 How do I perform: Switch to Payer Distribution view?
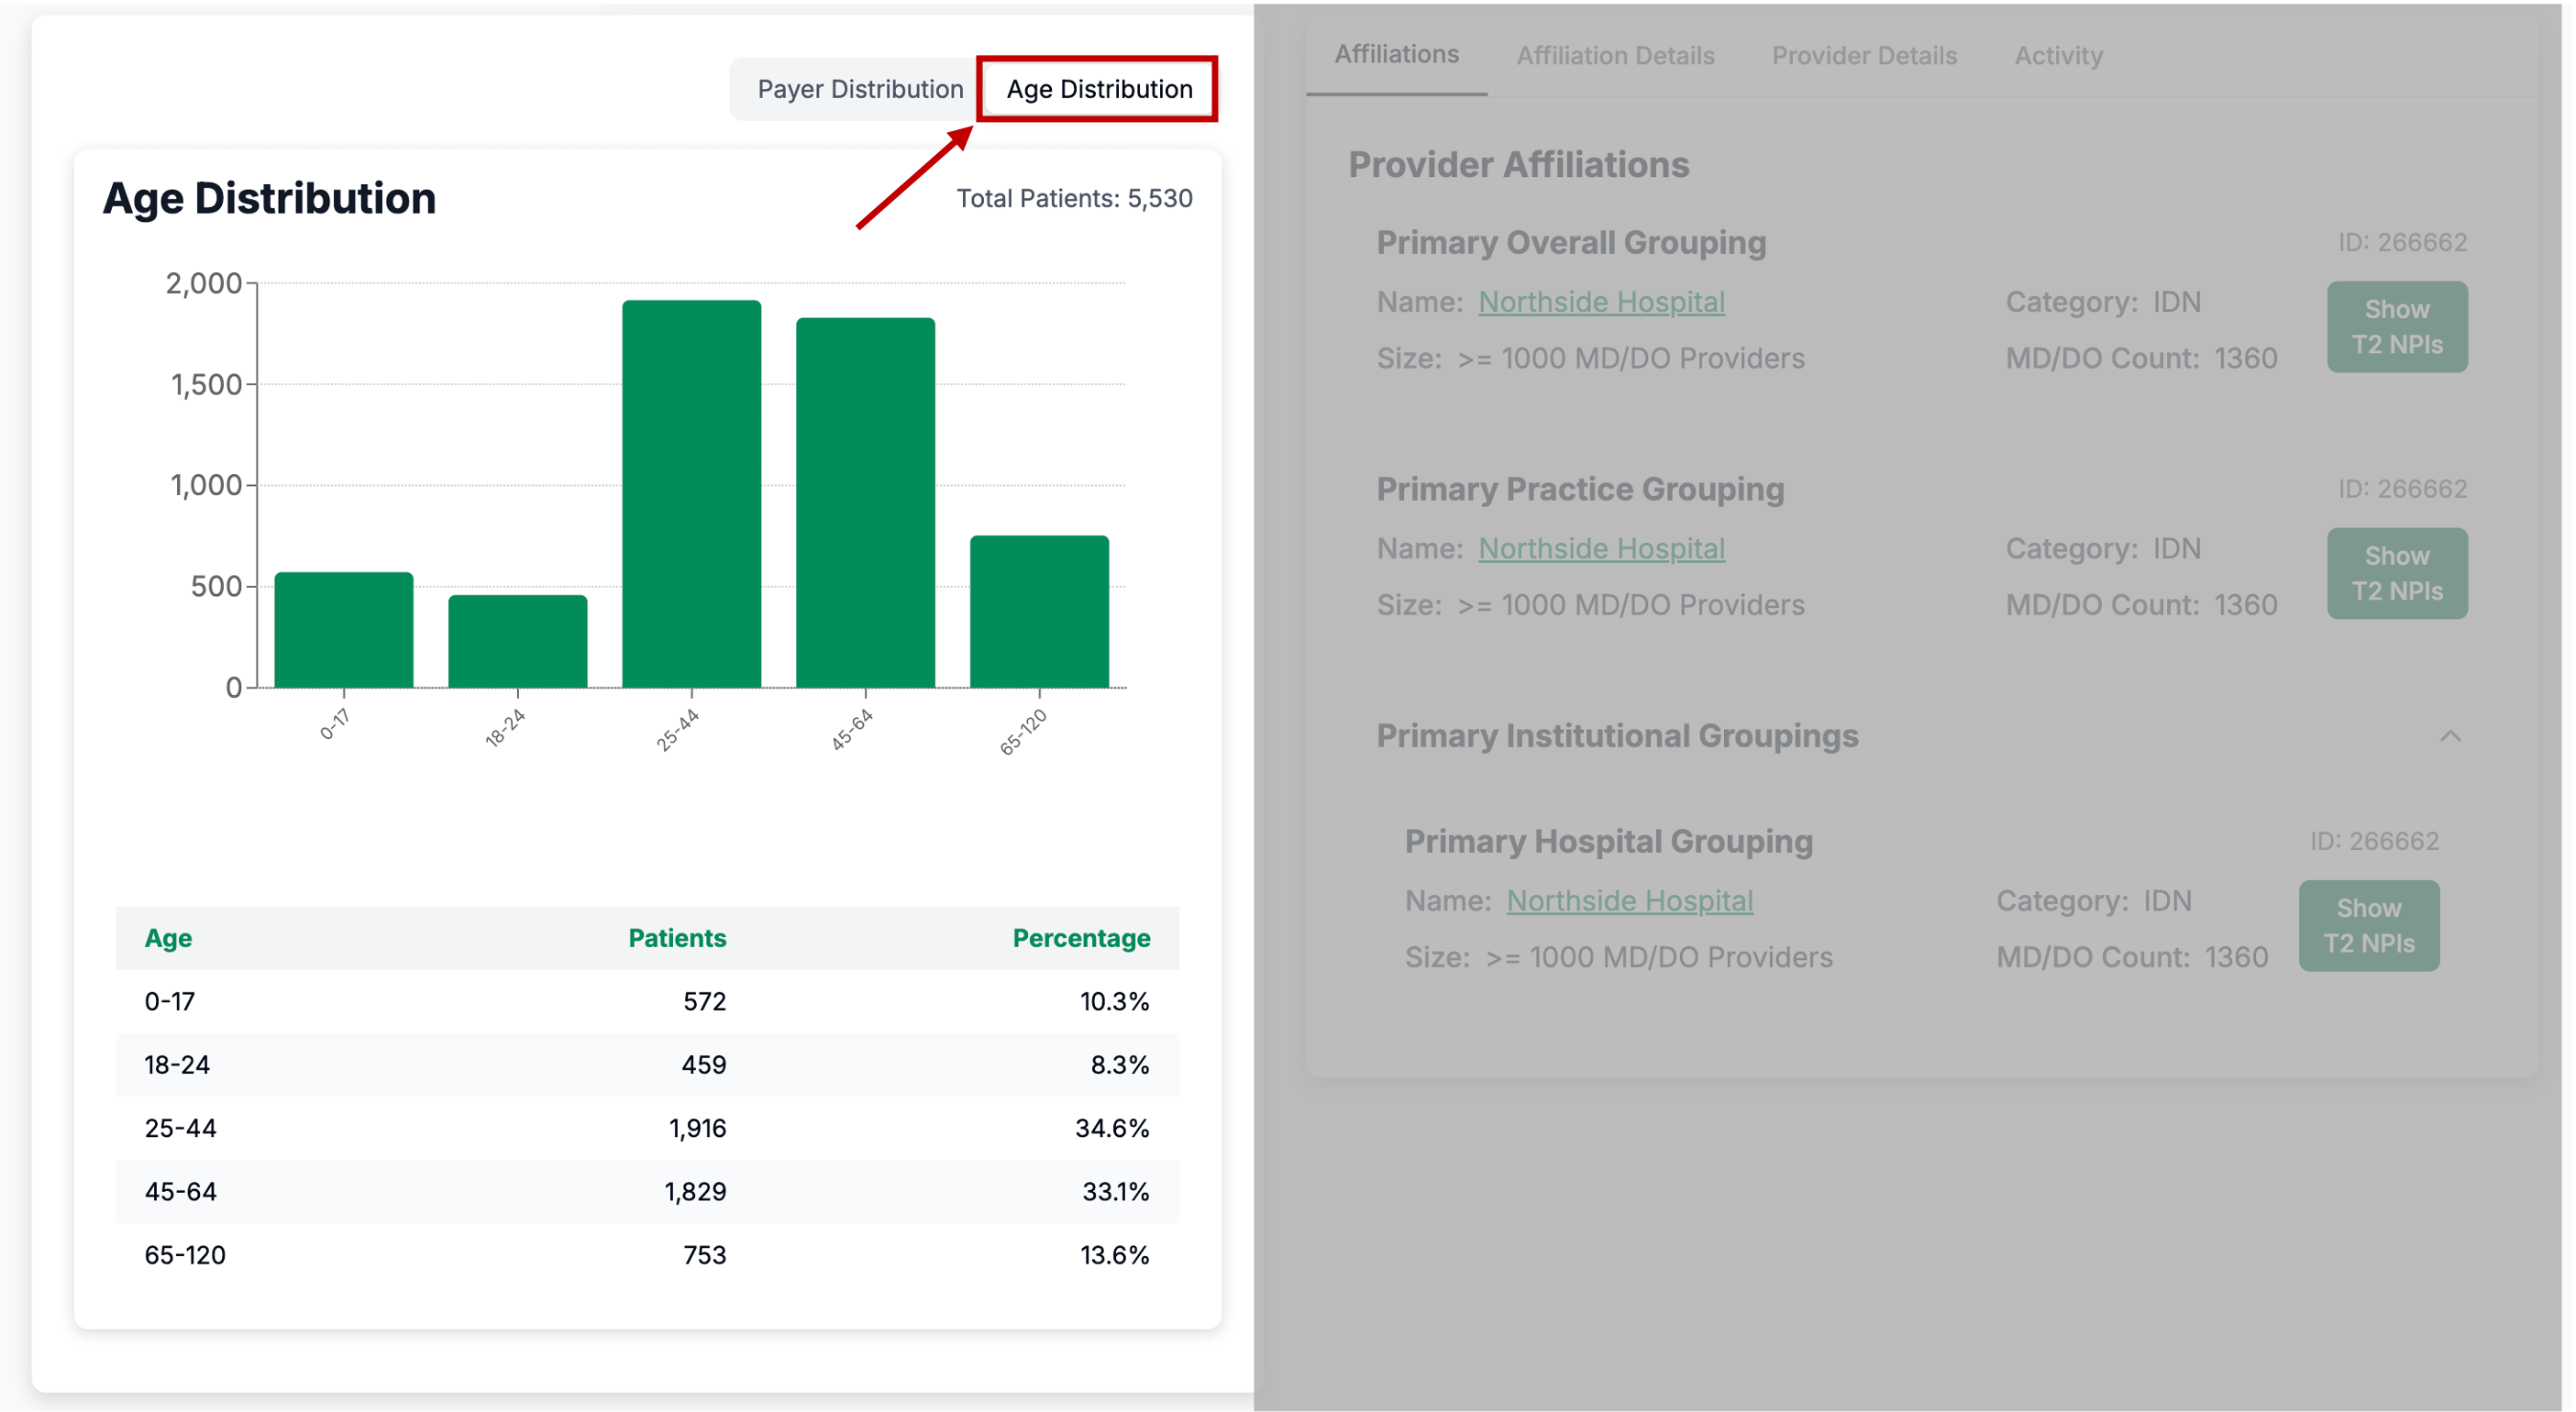tap(859, 89)
